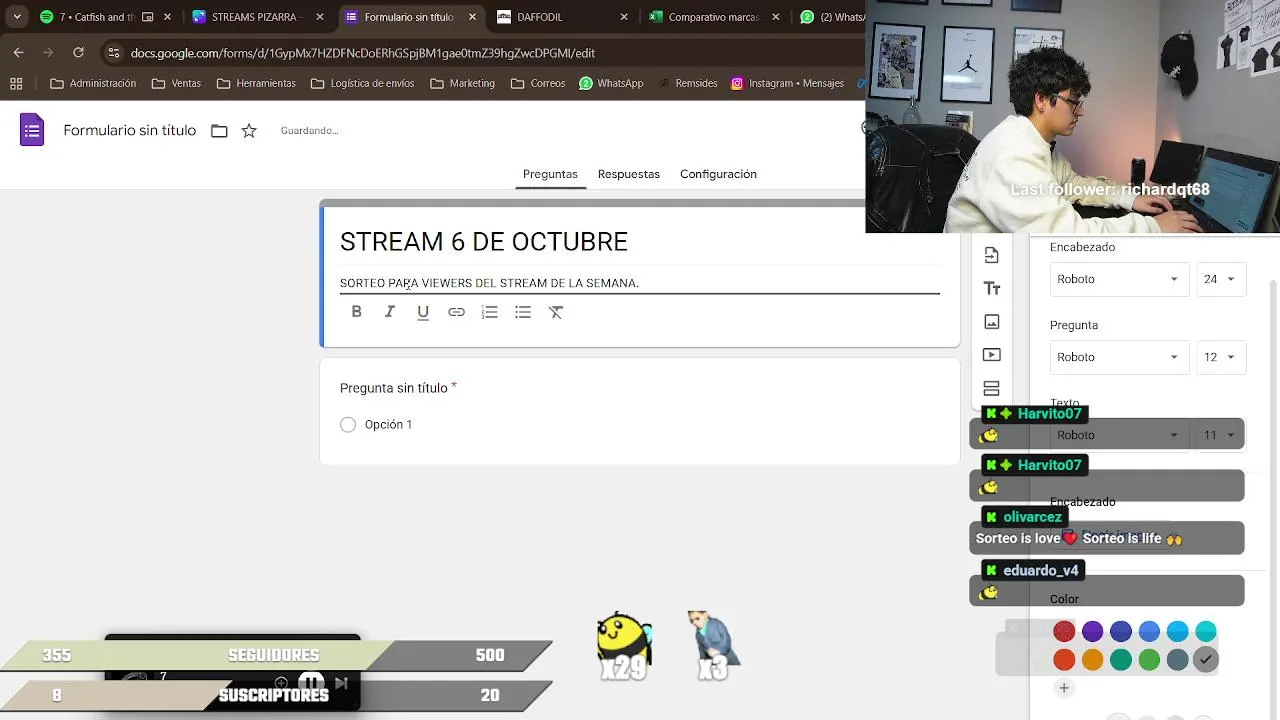The image size is (1280, 720).
Task: Open the Correos bookmarks folder
Action: pos(538,84)
